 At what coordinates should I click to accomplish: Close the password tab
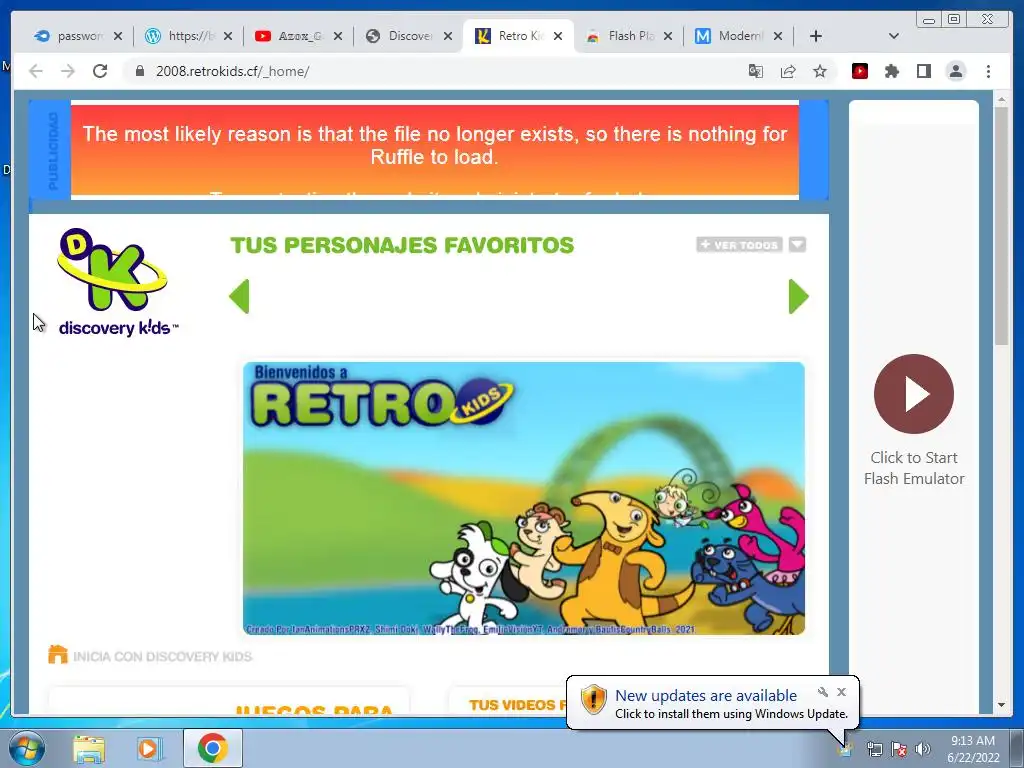[x=118, y=36]
